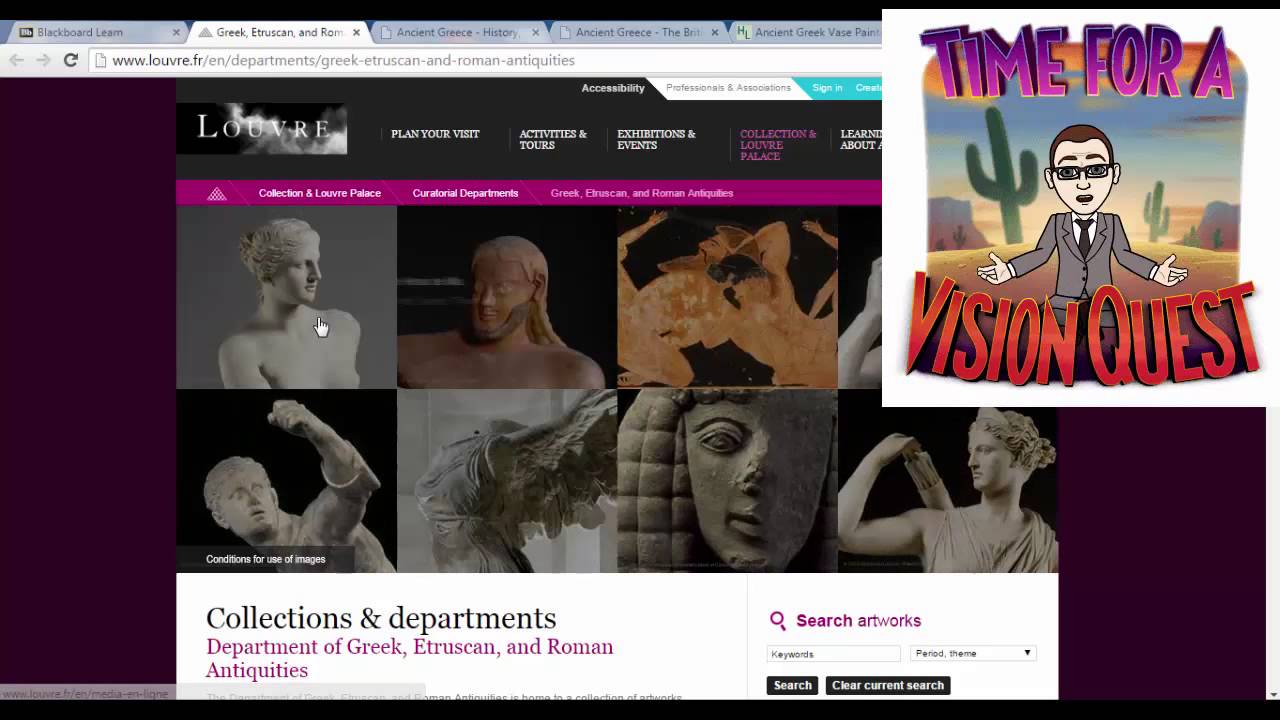Click the Venus de Milo statue thumbnail
This screenshot has height=720, width=1280.
(287, 297)
